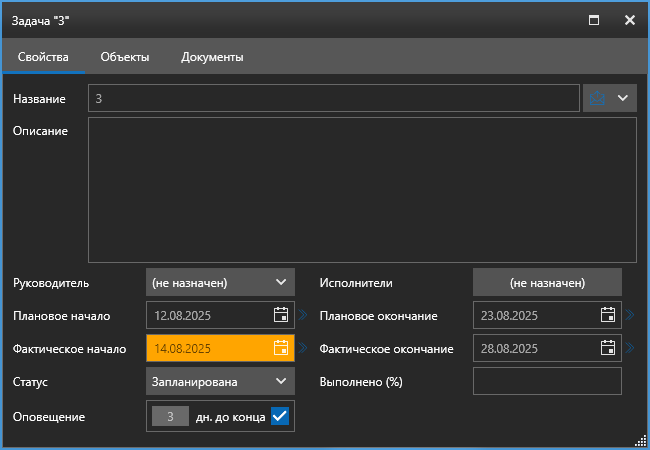Click double-arrow next to Фактическое окончание date

click(630, 349)
